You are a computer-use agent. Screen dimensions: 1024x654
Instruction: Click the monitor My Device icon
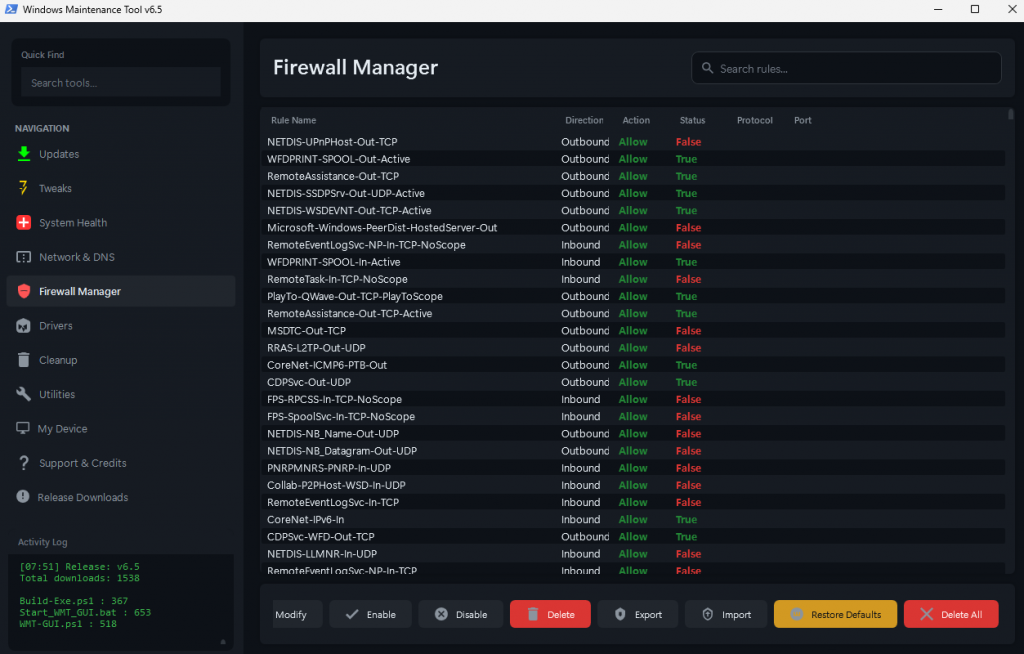(x=23, y=428)
